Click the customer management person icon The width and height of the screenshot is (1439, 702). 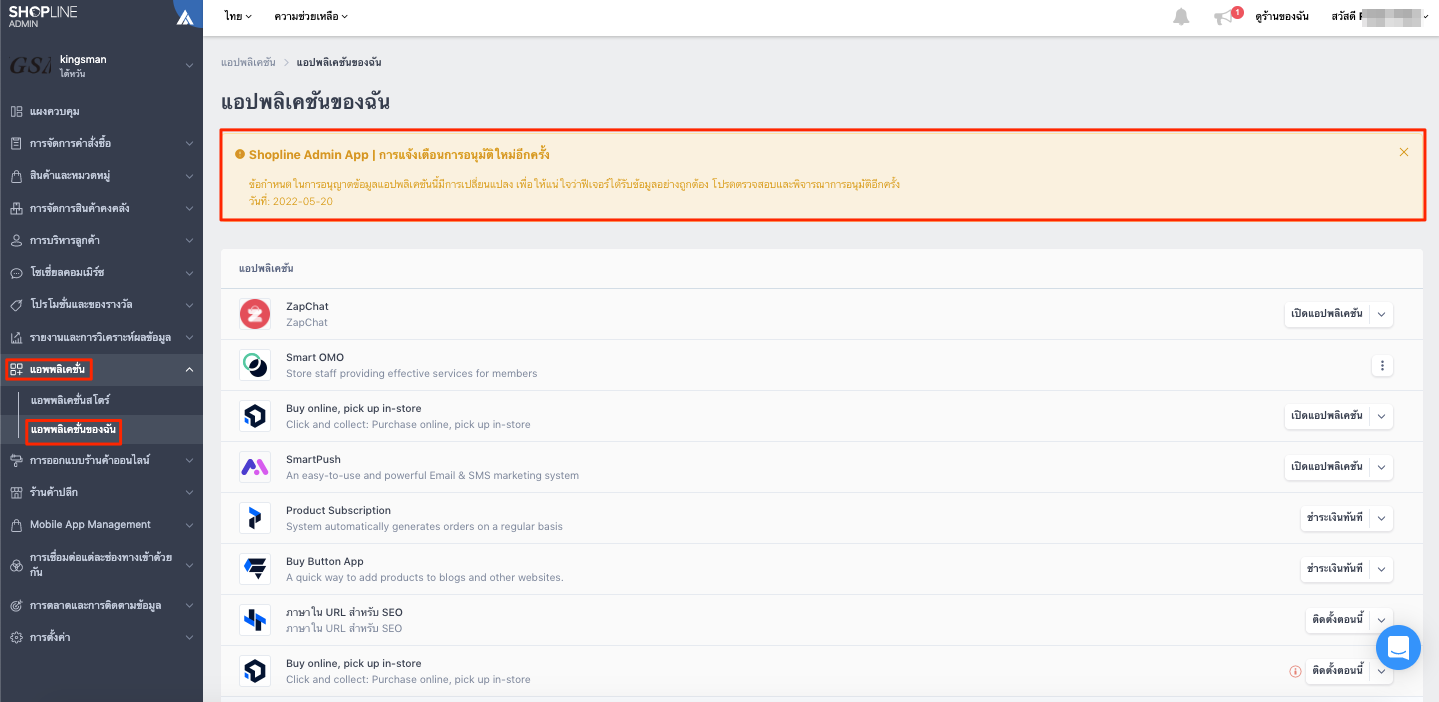[x=16, y=240]
